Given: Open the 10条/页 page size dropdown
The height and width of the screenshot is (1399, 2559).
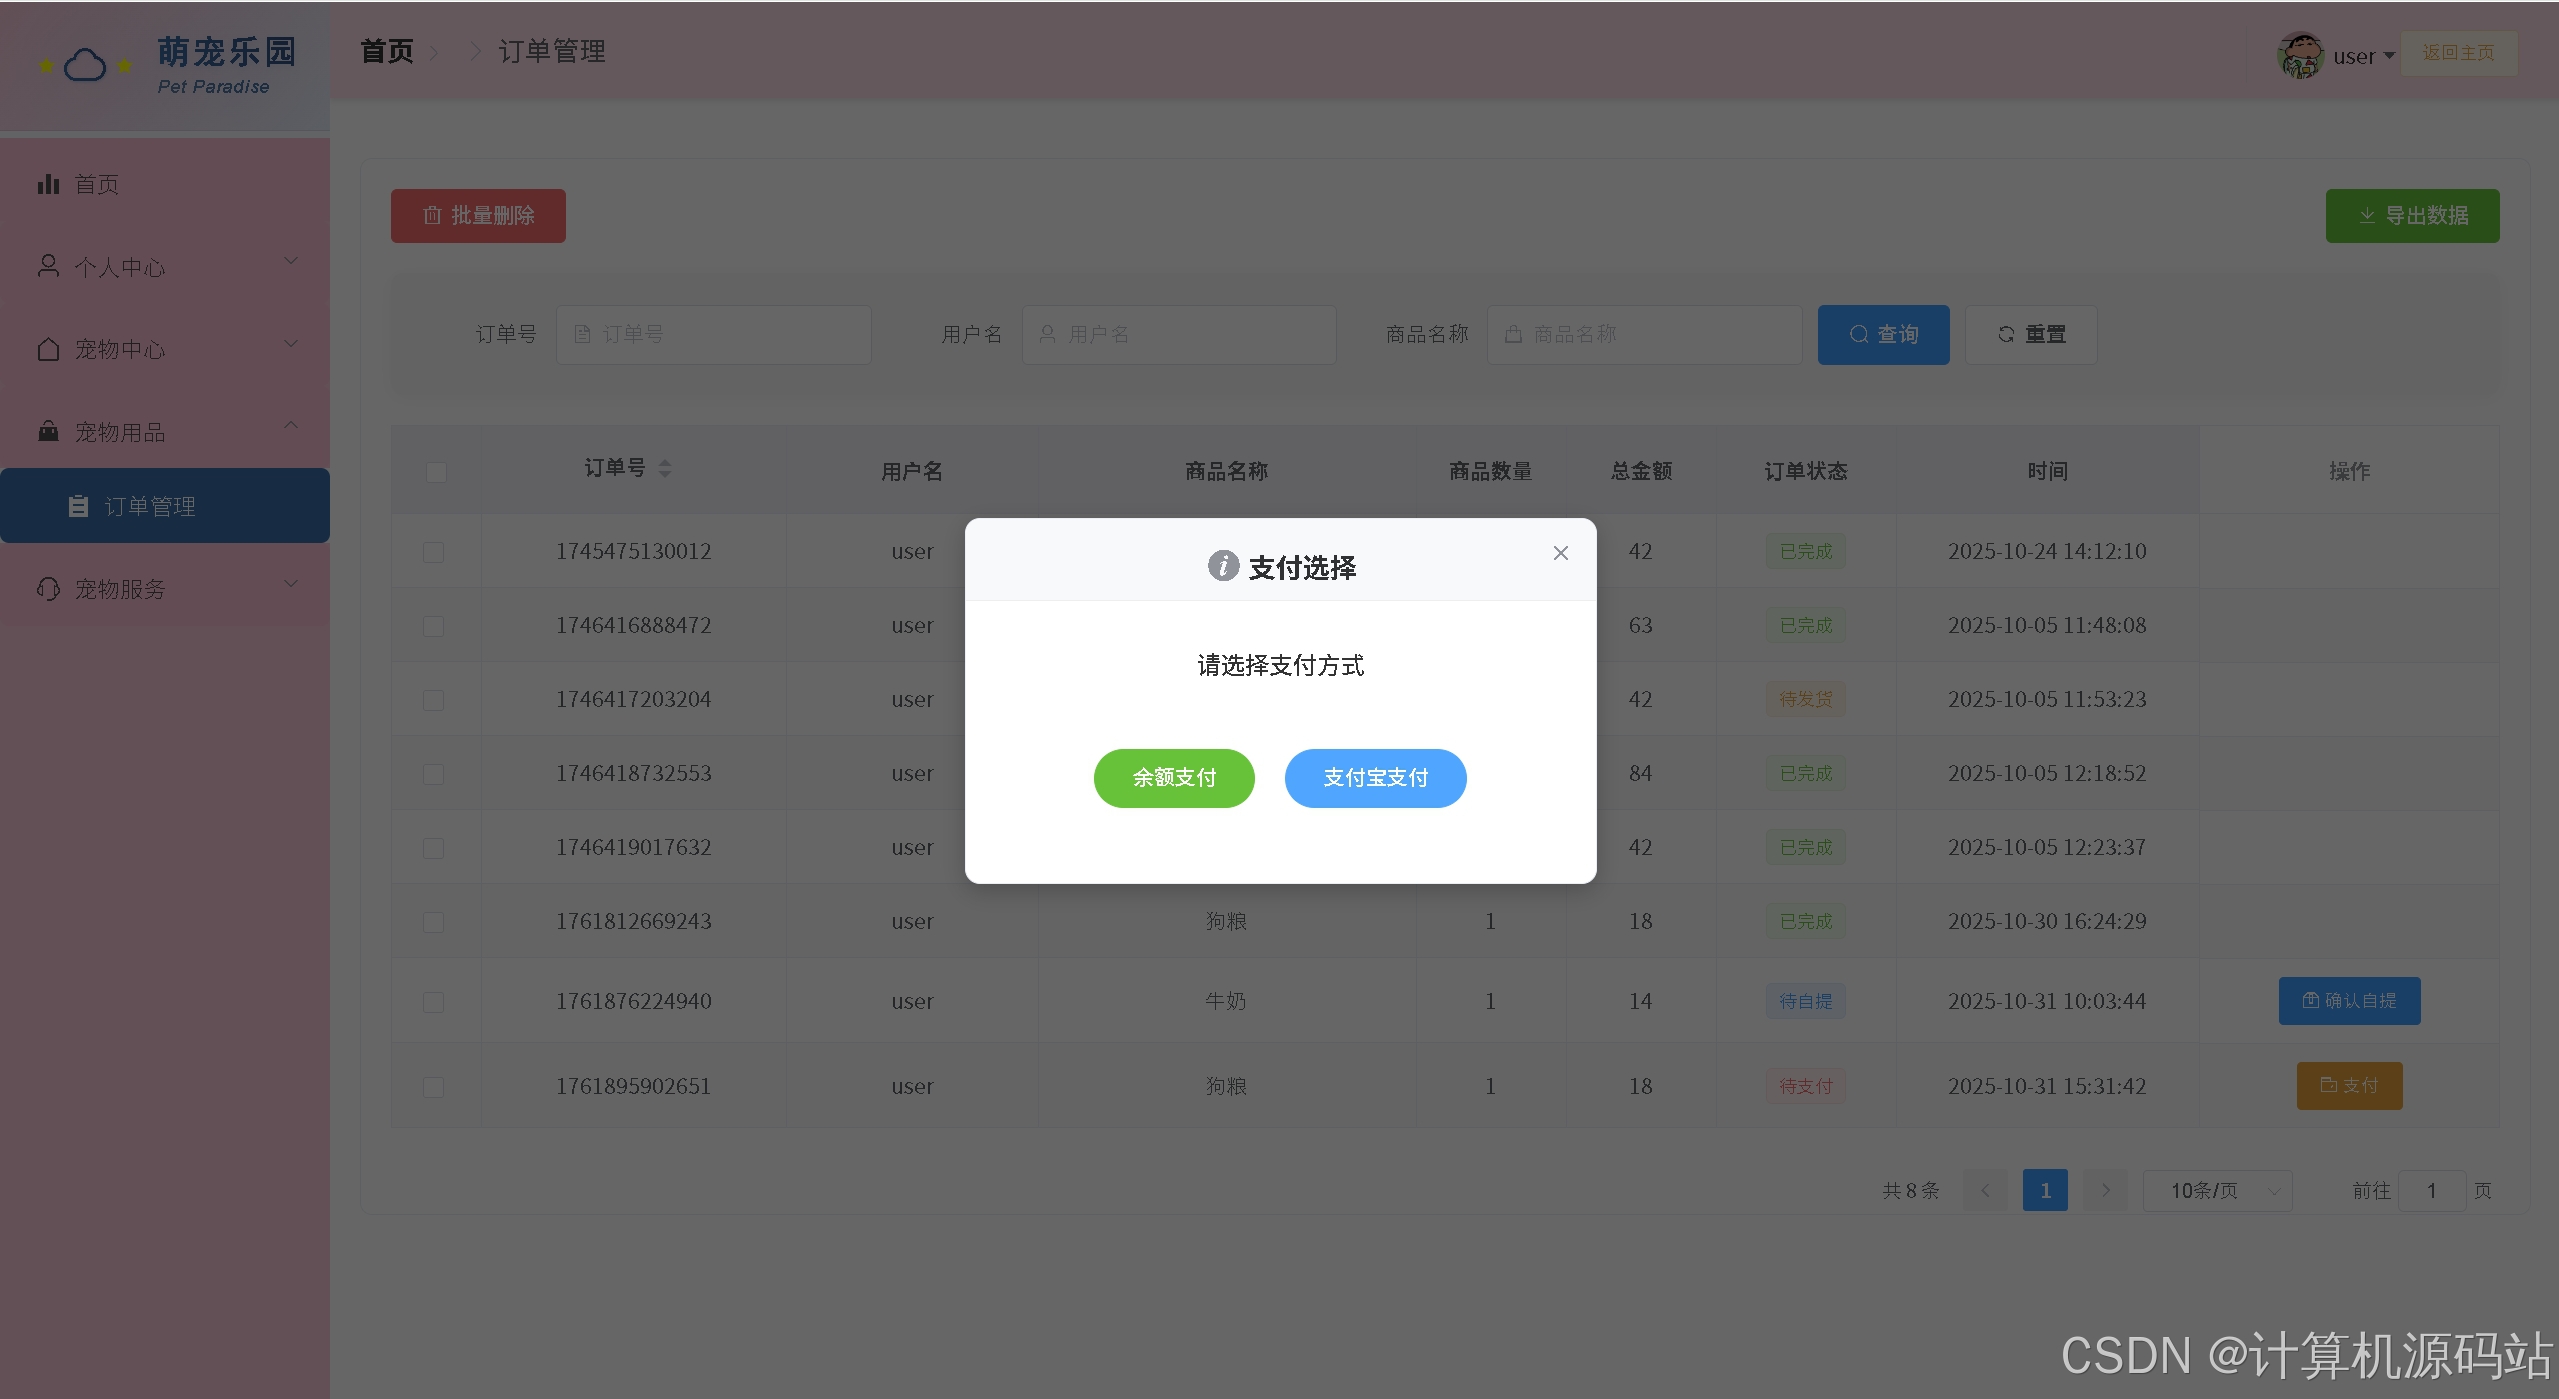Looking at the screenshot, I should tap(2217, 1190).
